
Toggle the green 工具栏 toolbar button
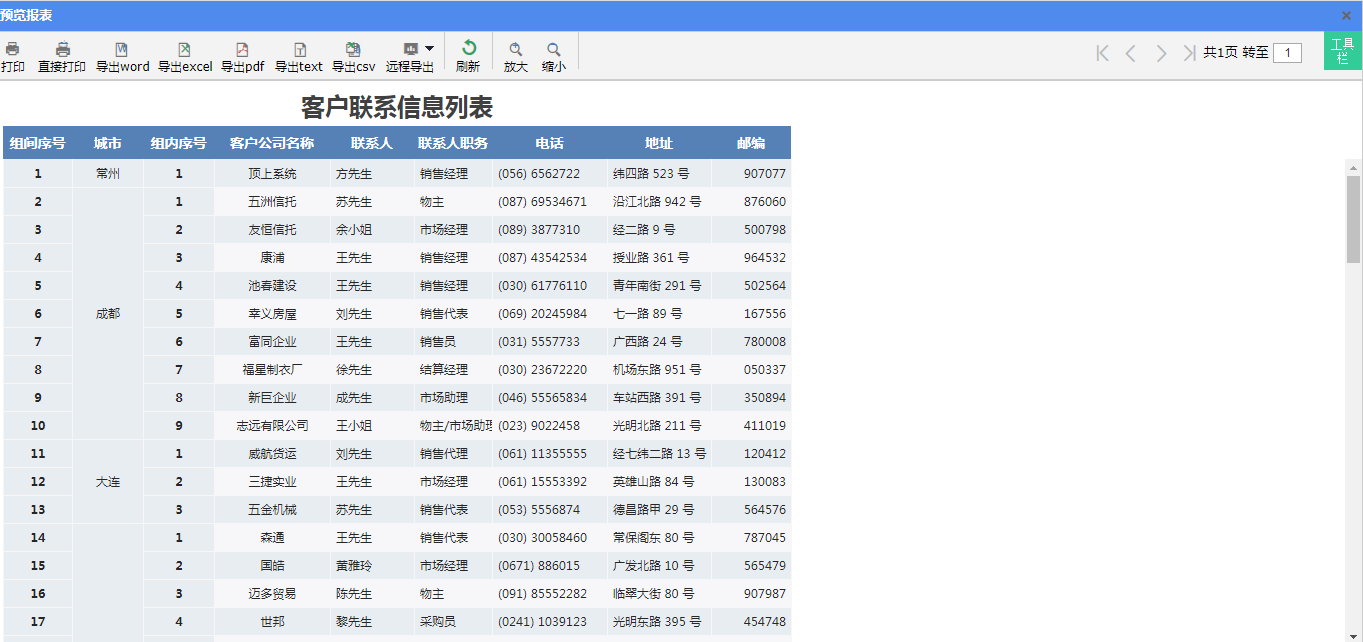[x=1343, y=51]
